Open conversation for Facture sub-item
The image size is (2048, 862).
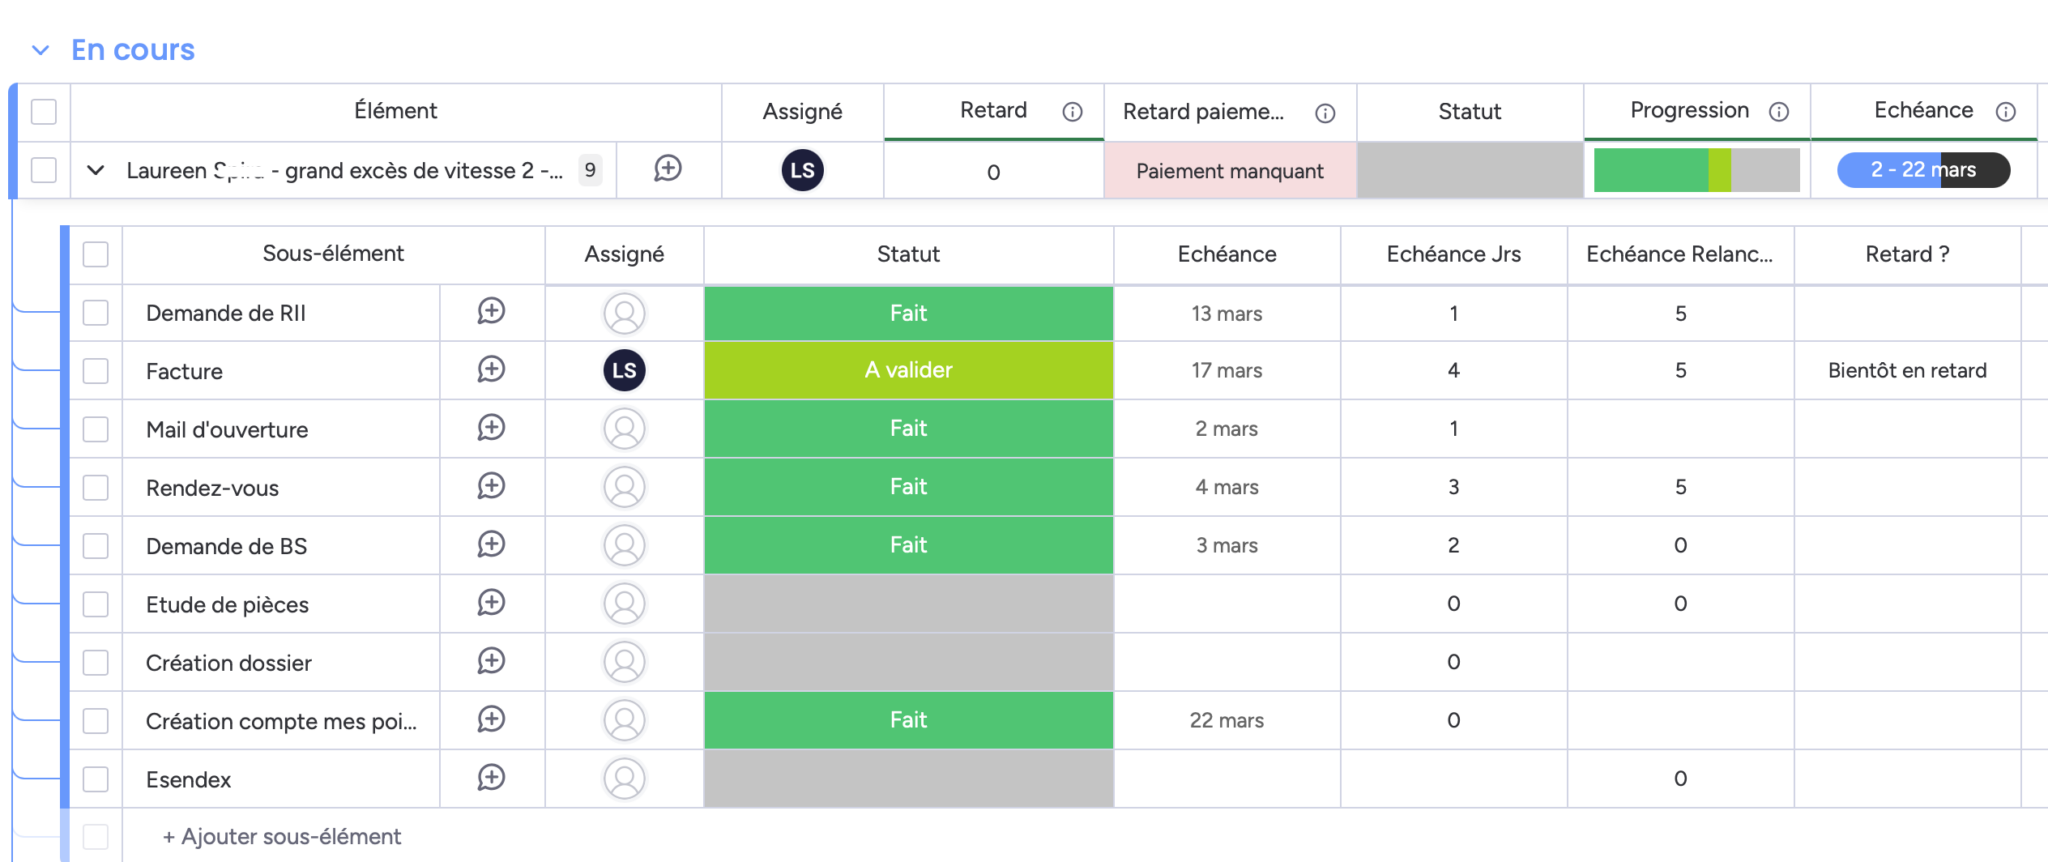(491, 370)
